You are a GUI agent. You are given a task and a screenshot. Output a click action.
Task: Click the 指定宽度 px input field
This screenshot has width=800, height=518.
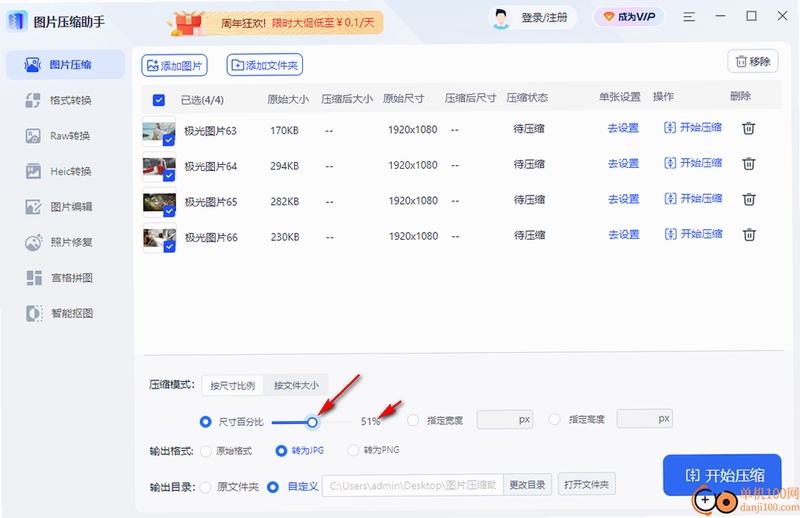click(505, 420)
